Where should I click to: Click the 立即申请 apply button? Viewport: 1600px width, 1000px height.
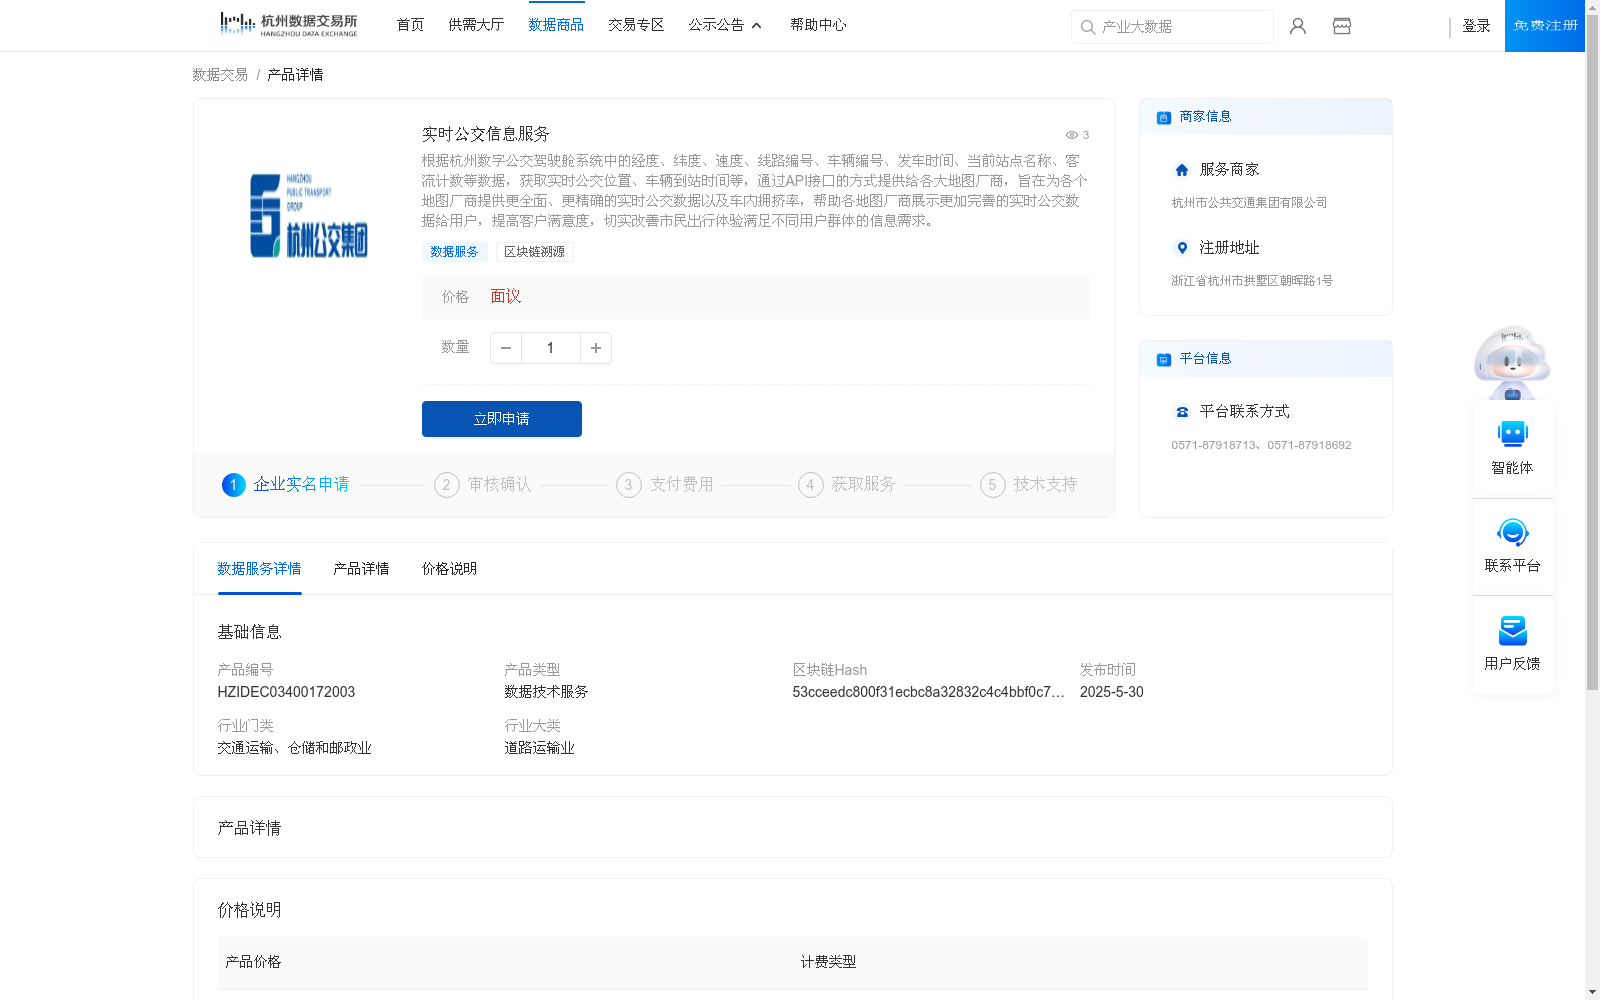tap(501, 419)
